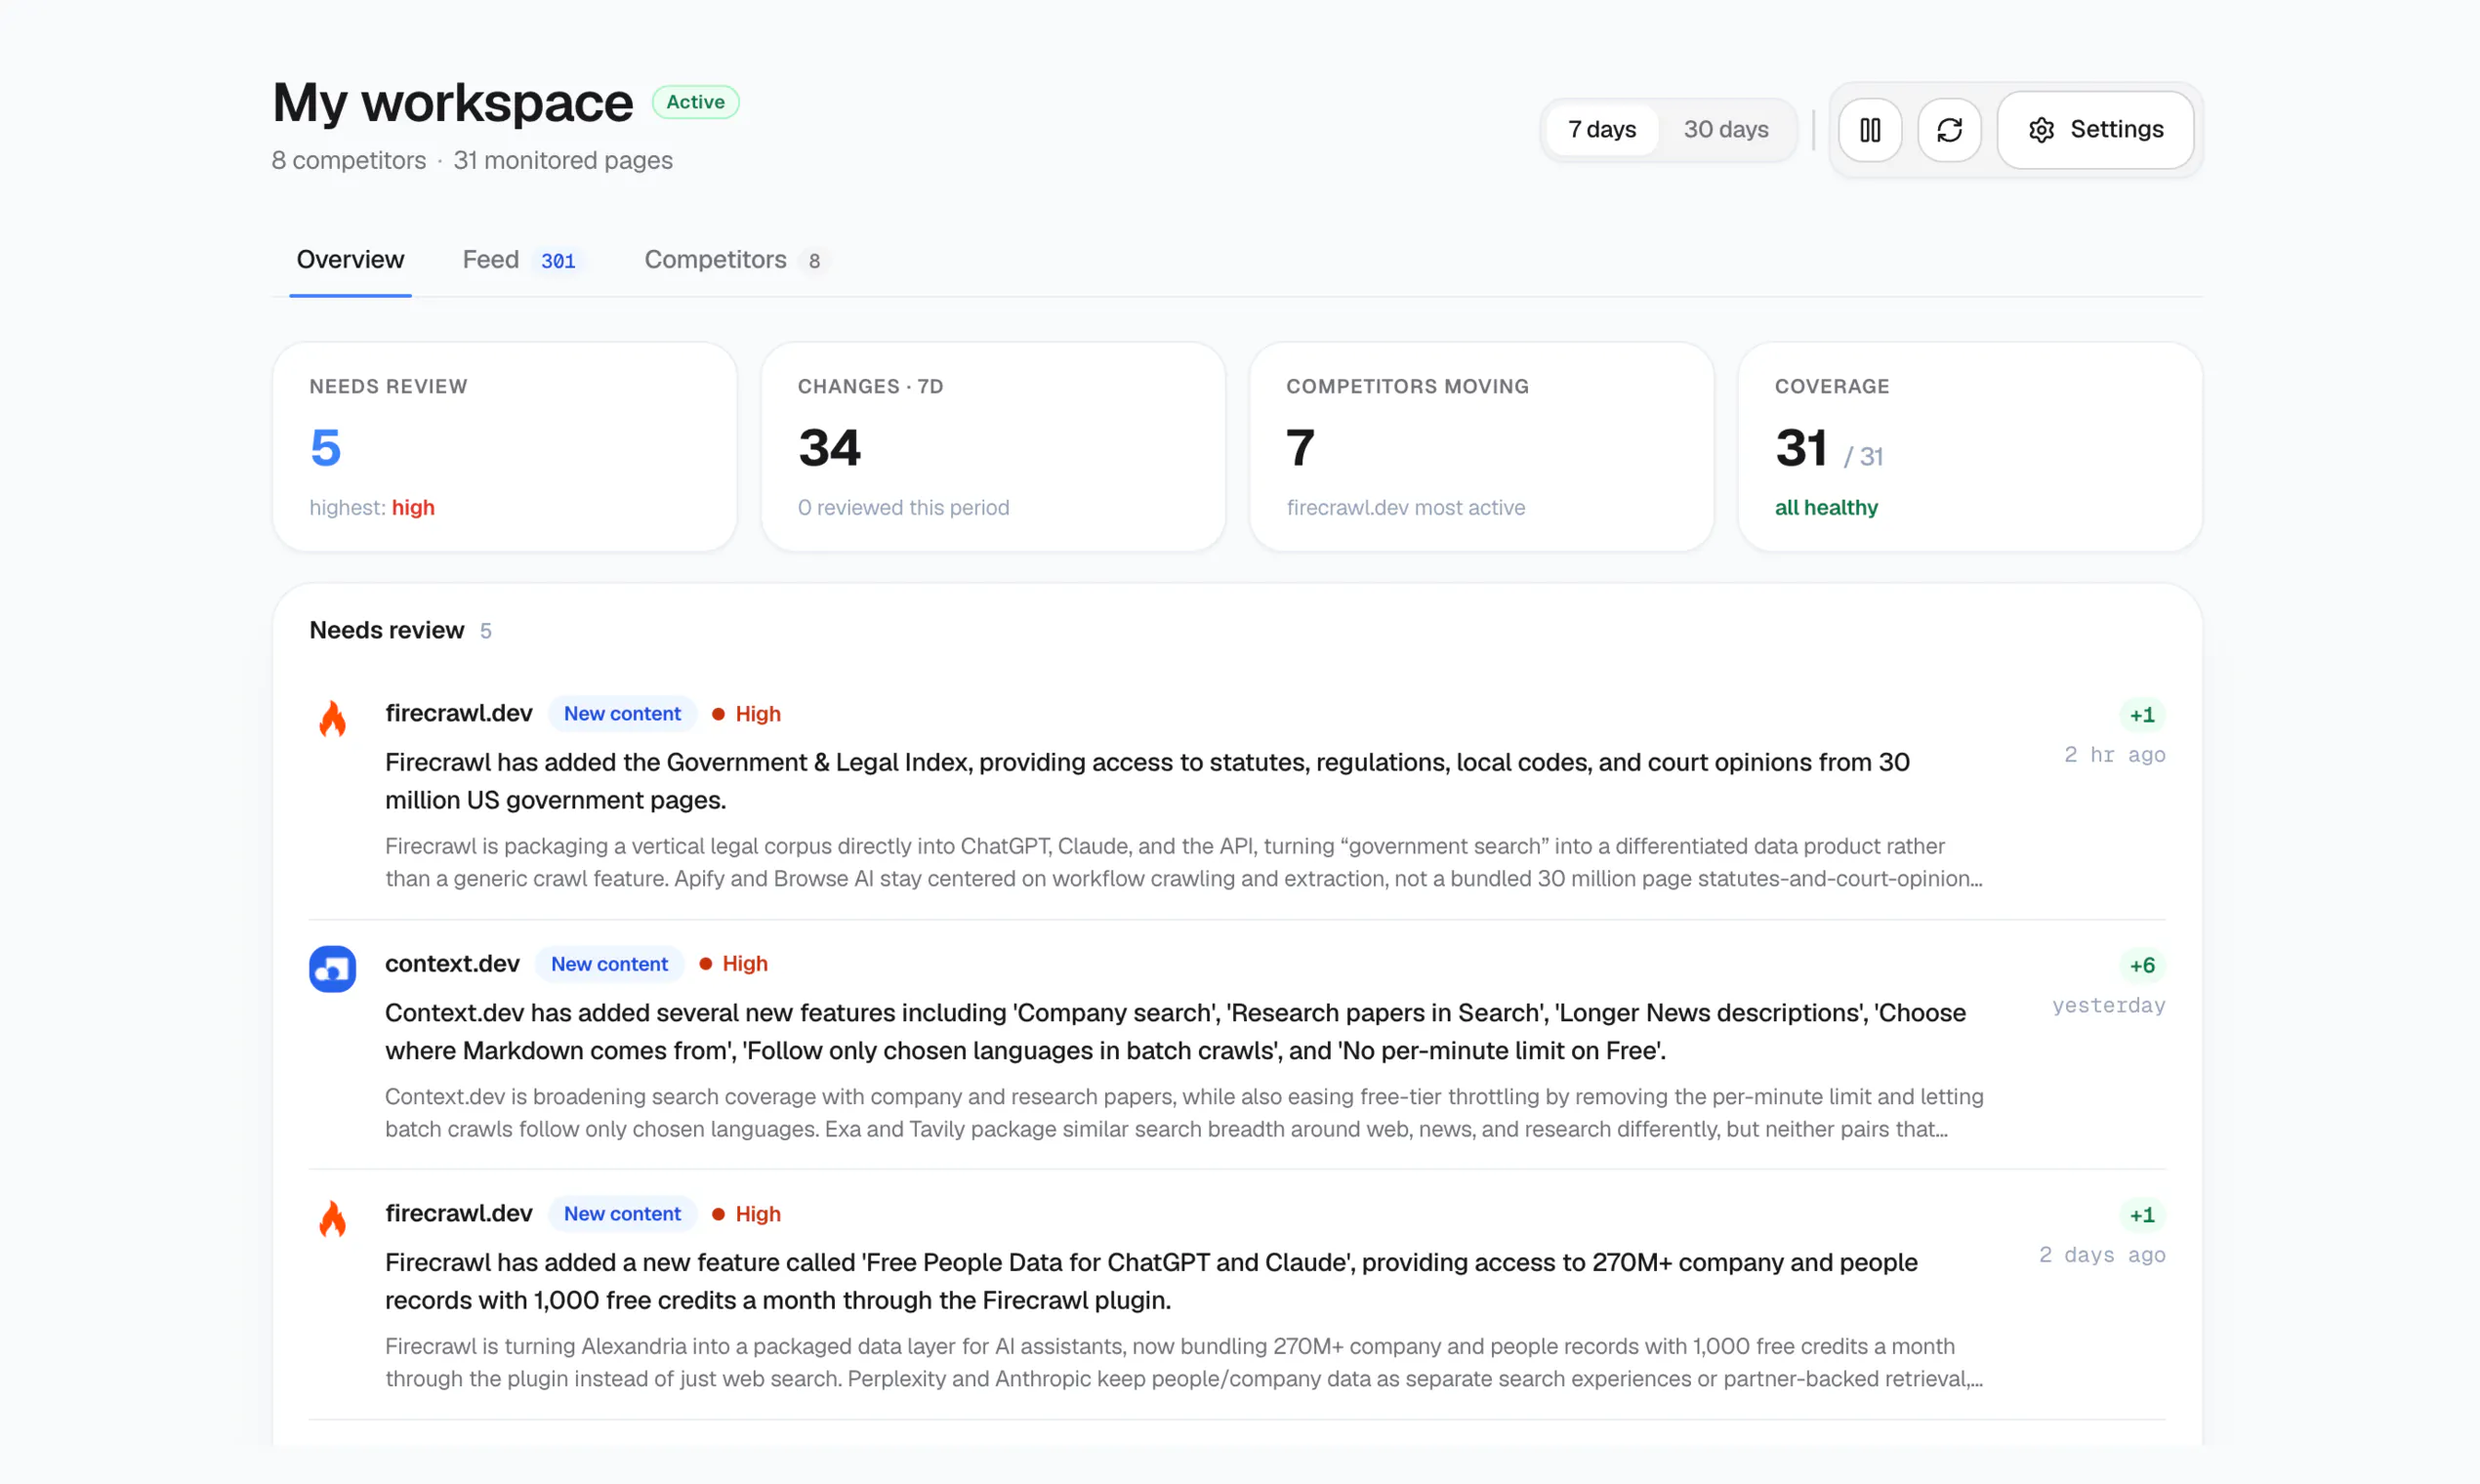Open the Context.dev new features headline

[1175, 1031]
